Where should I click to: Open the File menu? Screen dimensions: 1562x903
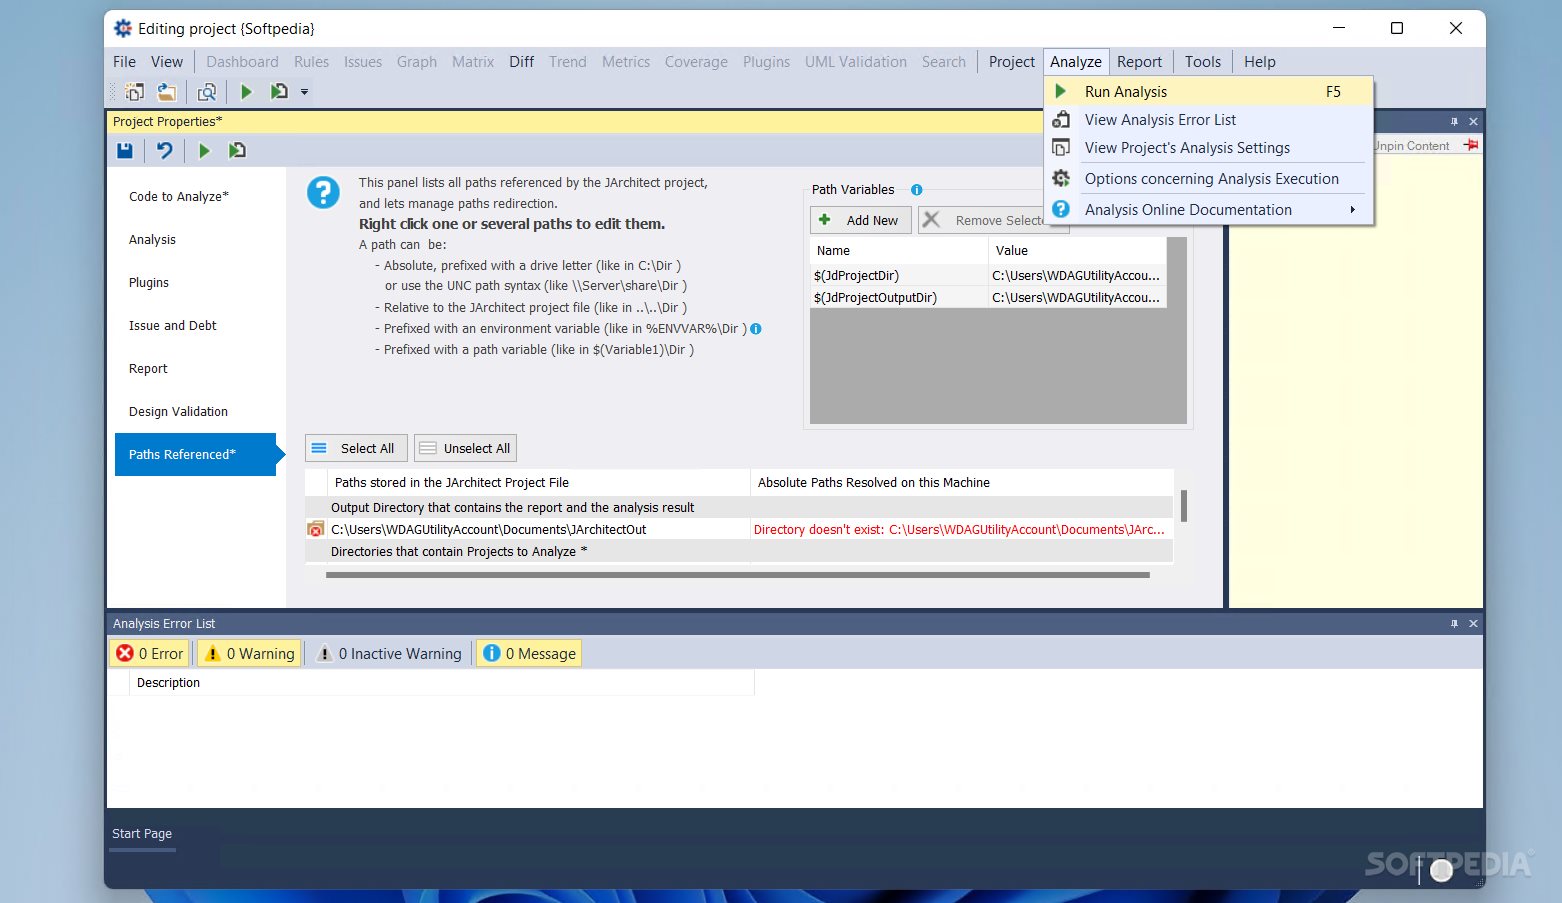click(125, 62)
